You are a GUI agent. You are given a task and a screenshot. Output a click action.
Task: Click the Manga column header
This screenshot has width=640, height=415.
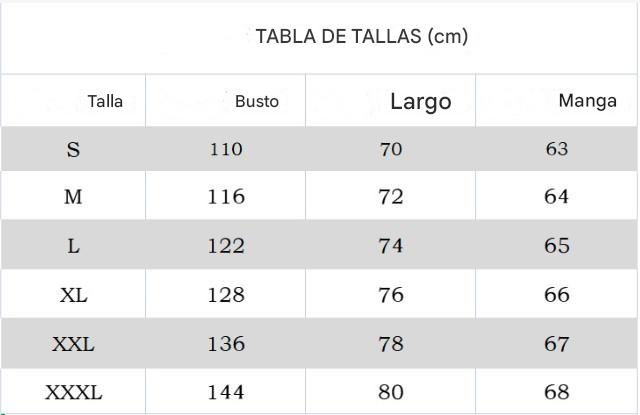587,101
